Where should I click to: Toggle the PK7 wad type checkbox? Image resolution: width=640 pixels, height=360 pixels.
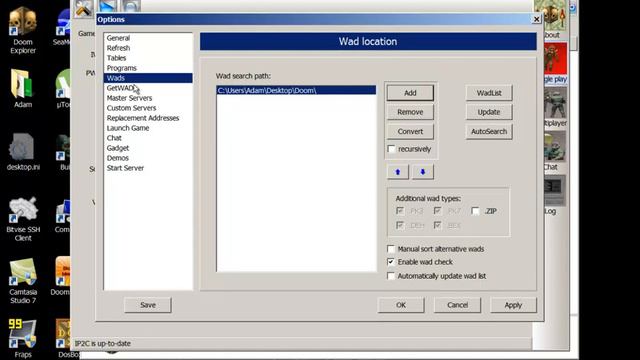click(438, 211)
